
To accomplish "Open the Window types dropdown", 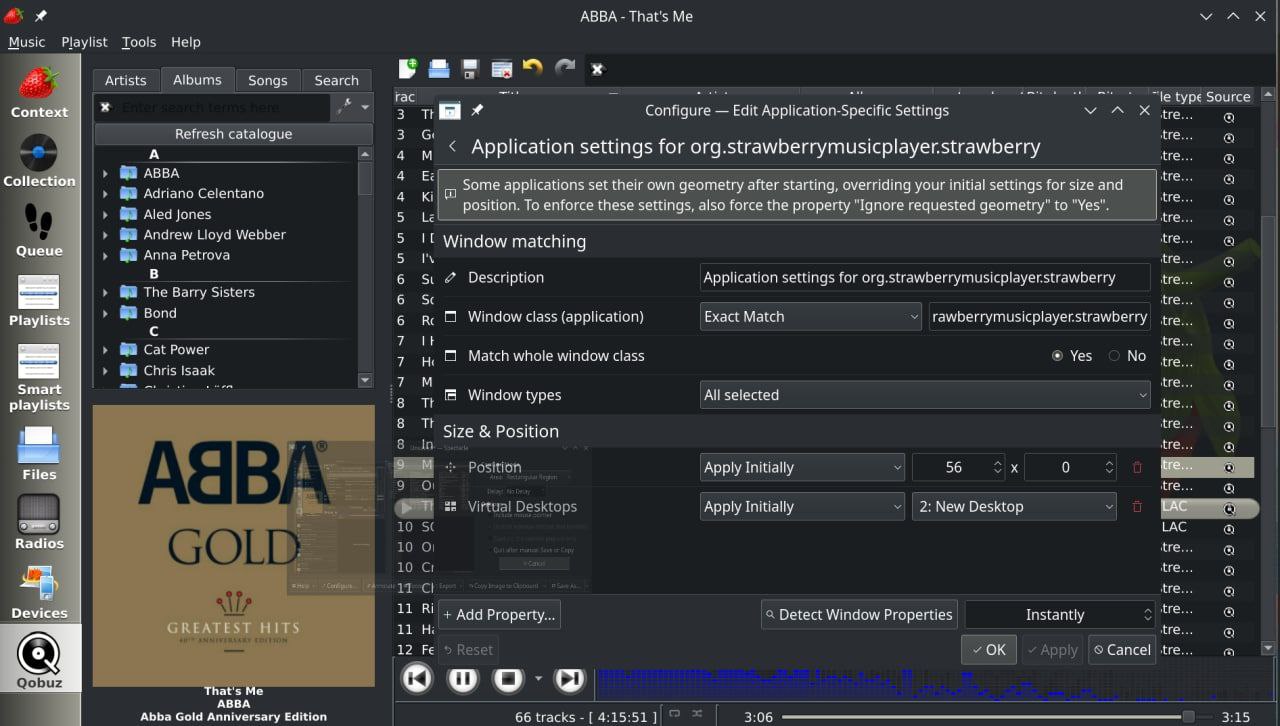I will (924, 395).
